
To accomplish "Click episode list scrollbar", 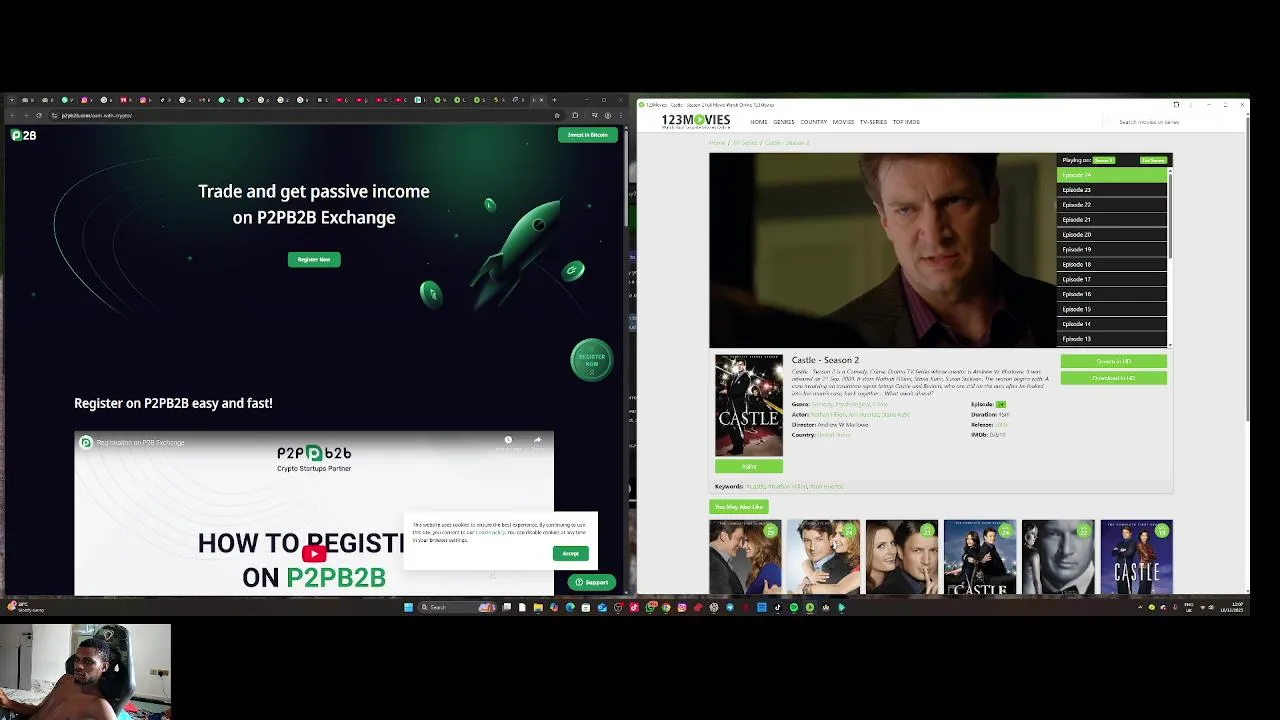I will click(1169, 215).
